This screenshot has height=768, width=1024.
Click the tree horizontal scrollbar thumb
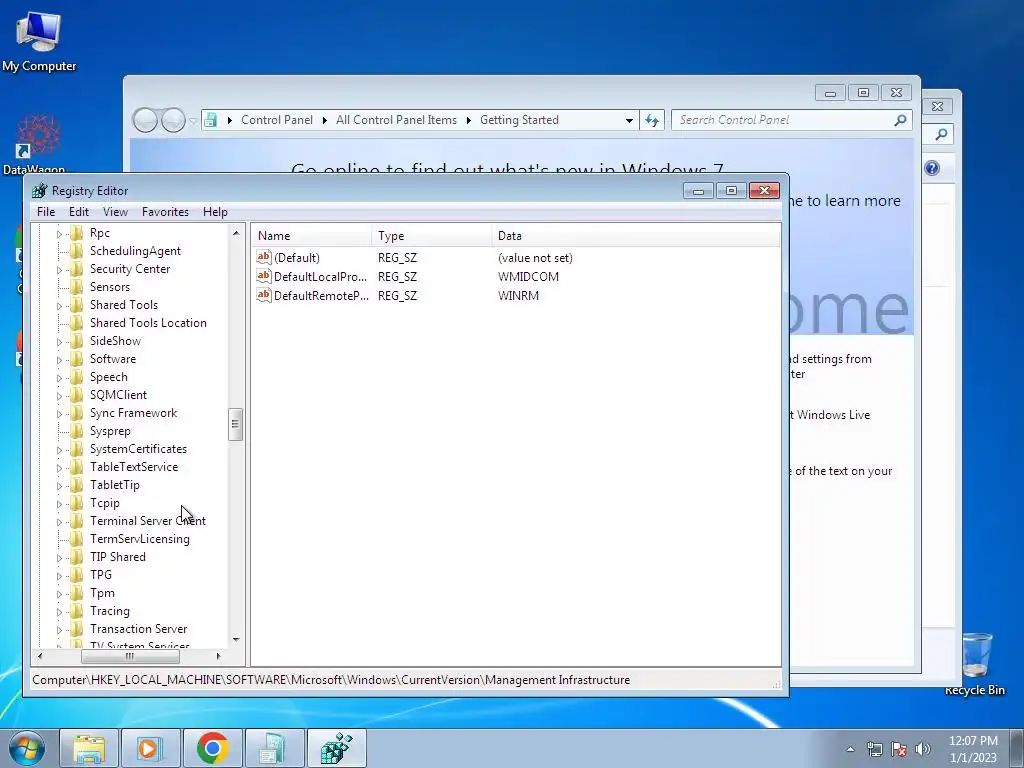coord(130,656)
